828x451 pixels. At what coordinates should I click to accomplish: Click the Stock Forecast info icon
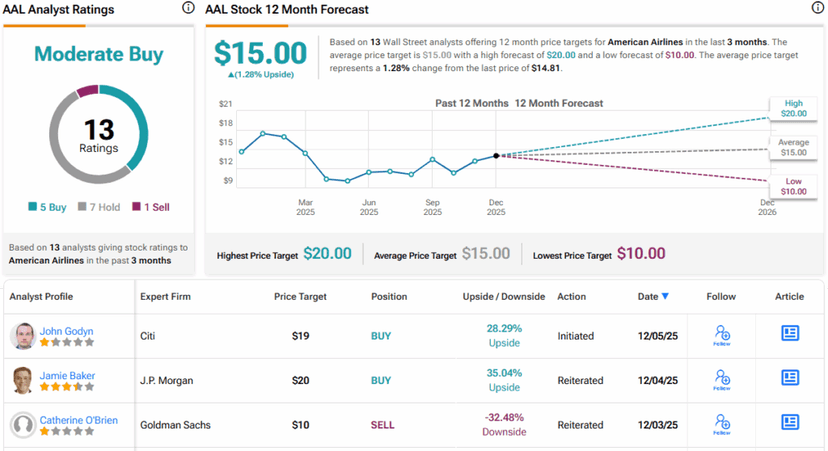click(818, 8)
